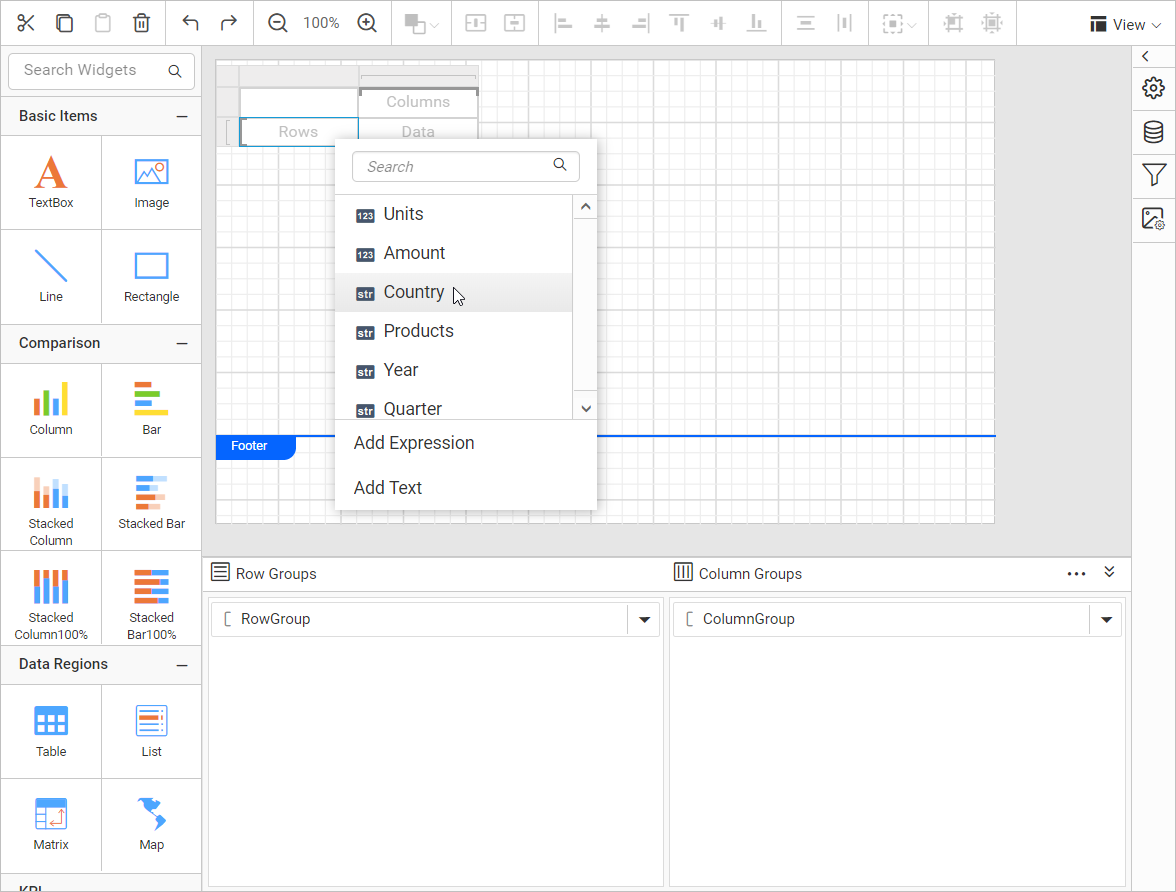Click the field list scroll up arrow
The image size is (1176, 892).
point(585,207)
